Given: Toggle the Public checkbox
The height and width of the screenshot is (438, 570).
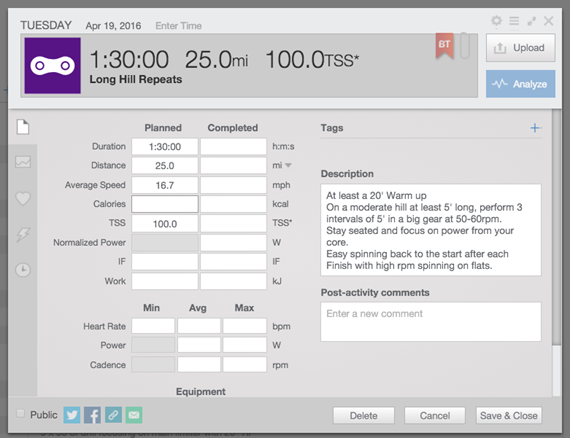Looking at the screenshot, I should [x=20, y=414].
